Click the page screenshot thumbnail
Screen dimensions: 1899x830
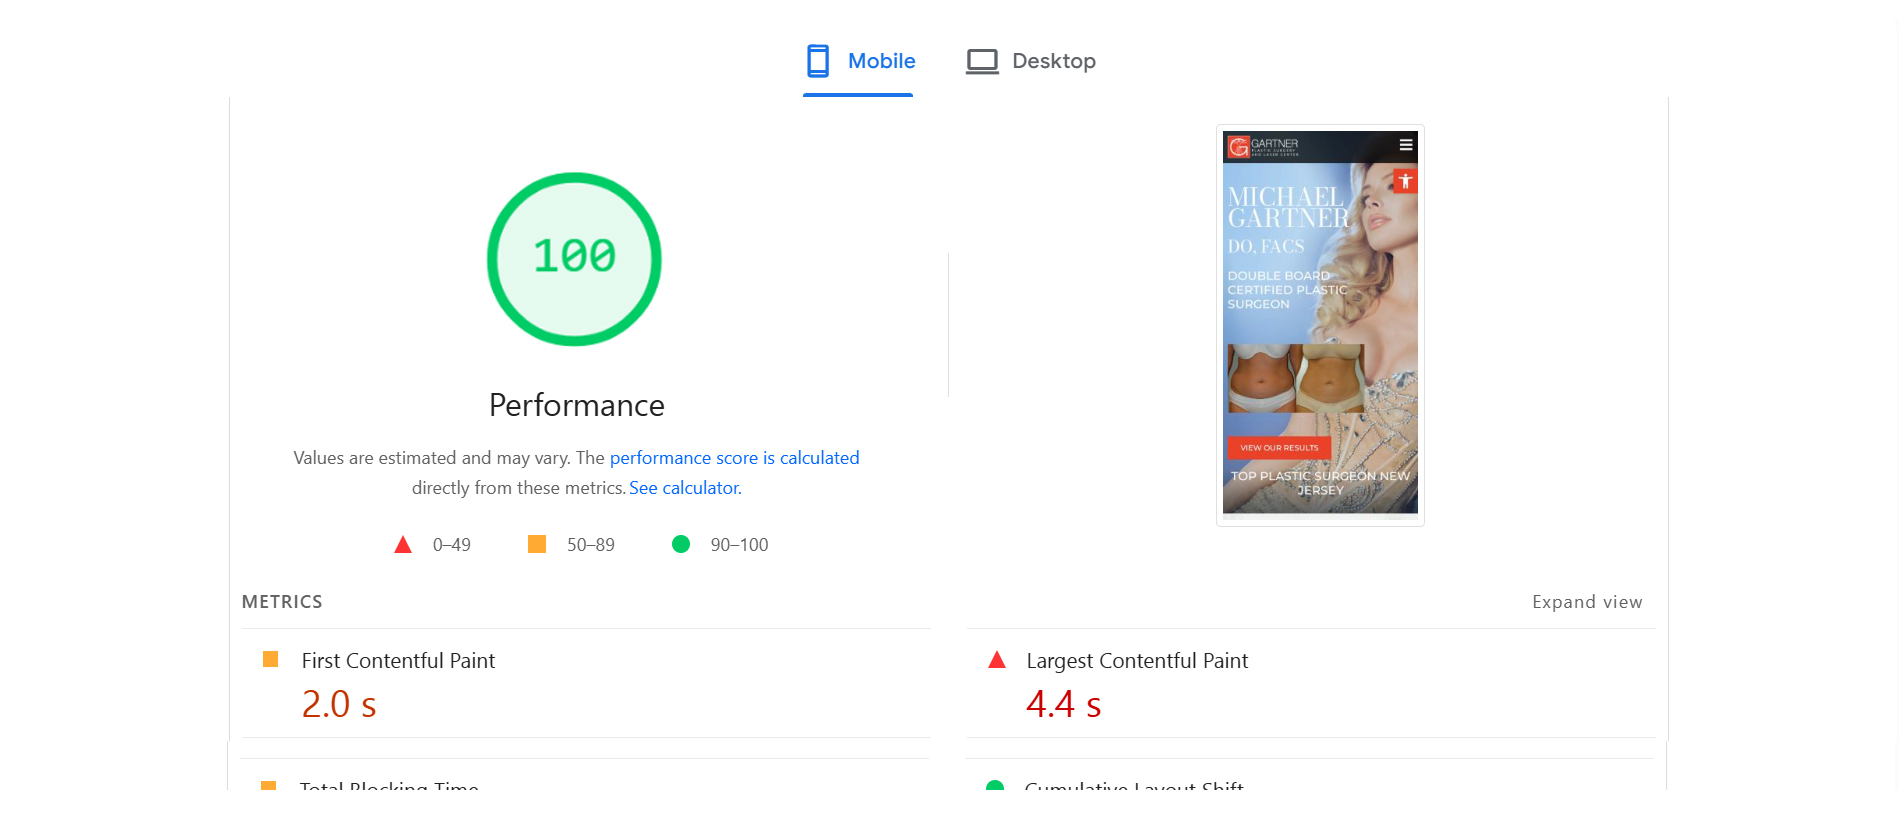click(x=1320, y=325)
